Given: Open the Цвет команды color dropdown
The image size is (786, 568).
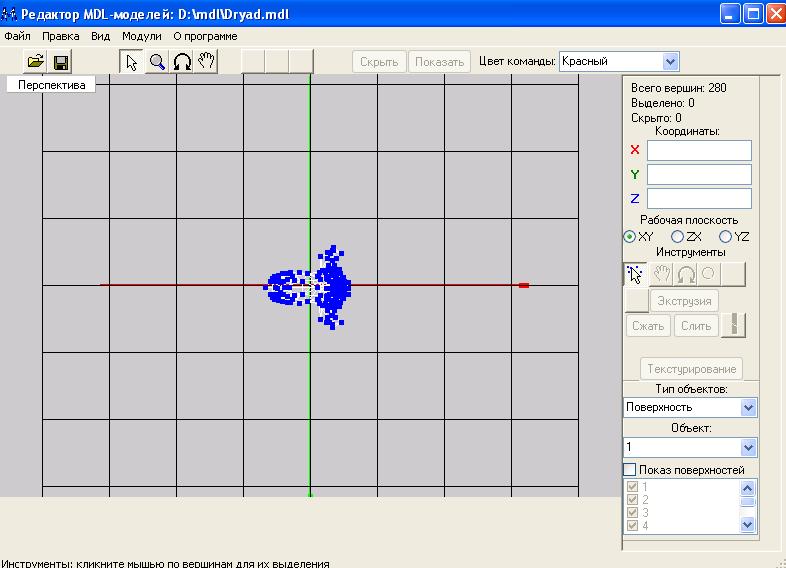Looking at the screenshot, I should [670, 62].
